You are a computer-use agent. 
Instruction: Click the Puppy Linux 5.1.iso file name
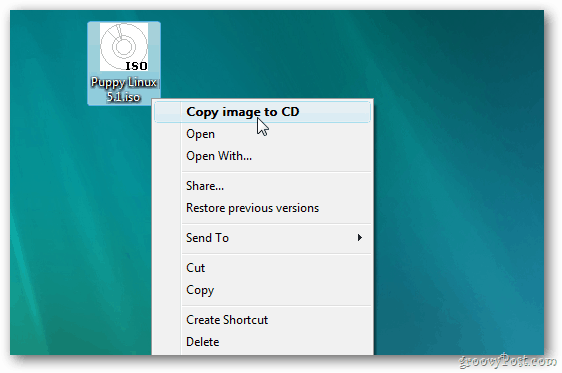124,90
